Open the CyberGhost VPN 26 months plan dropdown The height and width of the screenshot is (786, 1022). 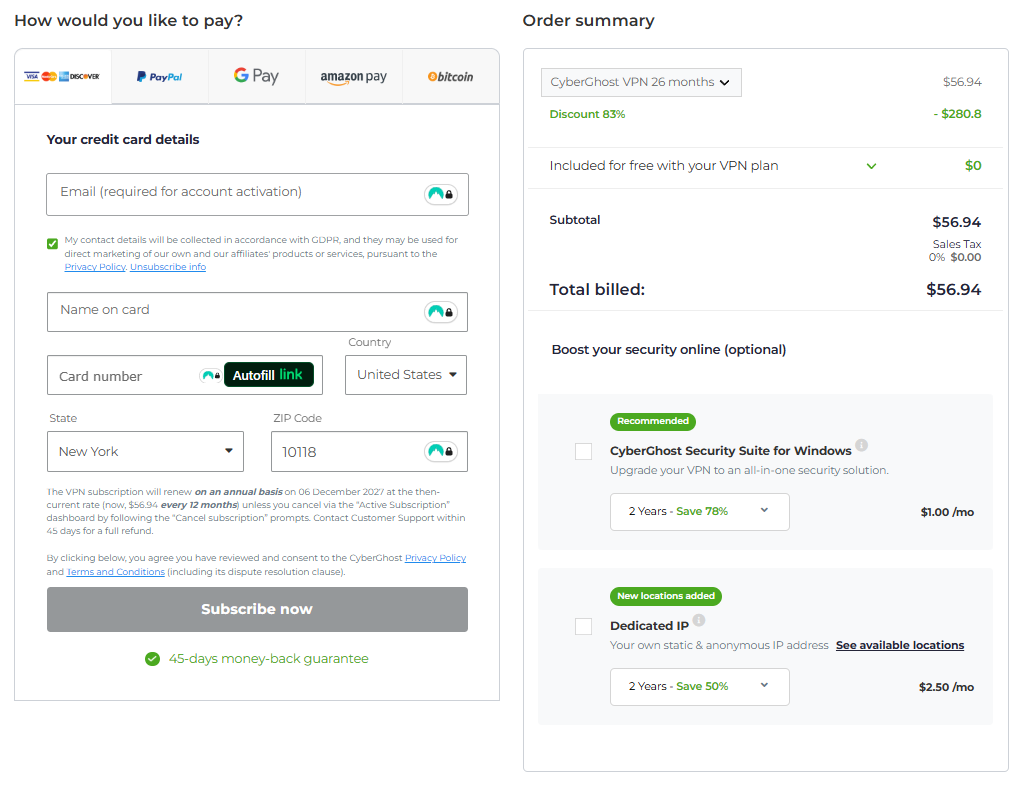point(641,82)
